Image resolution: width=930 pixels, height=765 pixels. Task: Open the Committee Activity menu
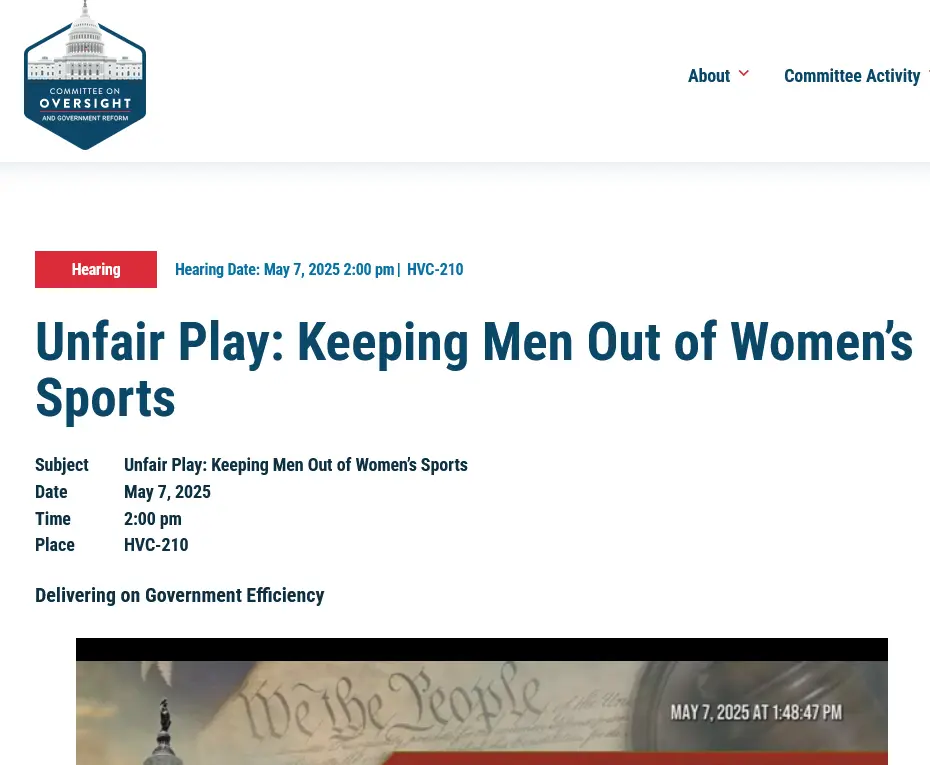852,76
